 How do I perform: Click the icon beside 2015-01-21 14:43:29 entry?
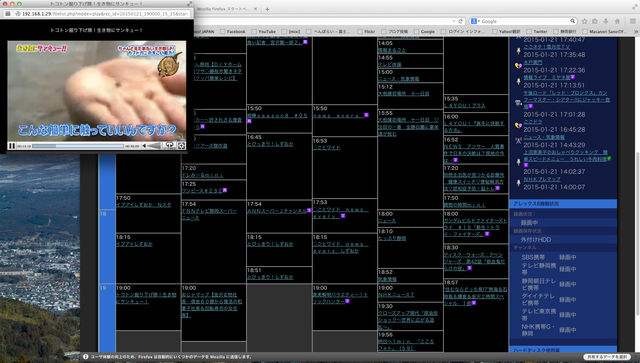[x=518, y=141]
